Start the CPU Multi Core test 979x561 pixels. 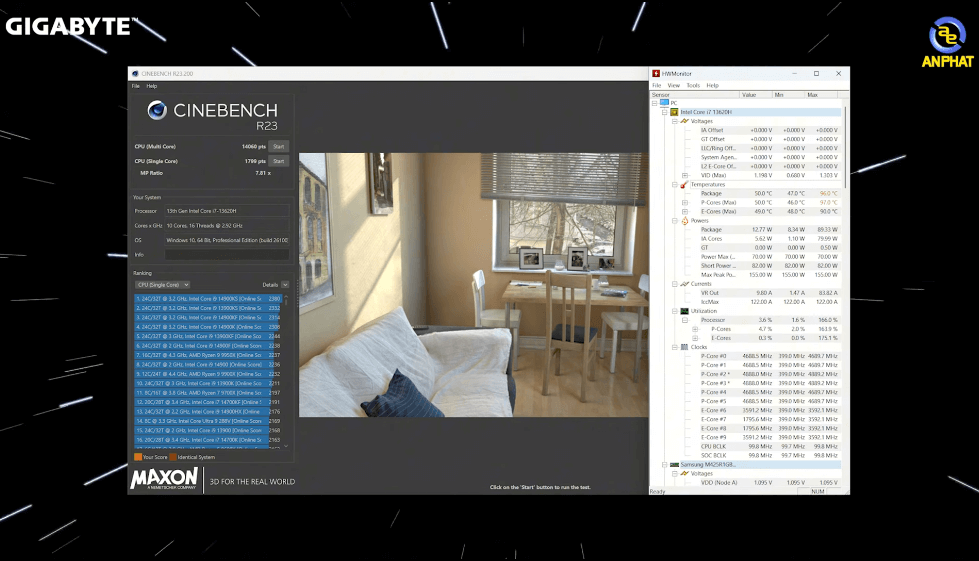tap(278, 147)
